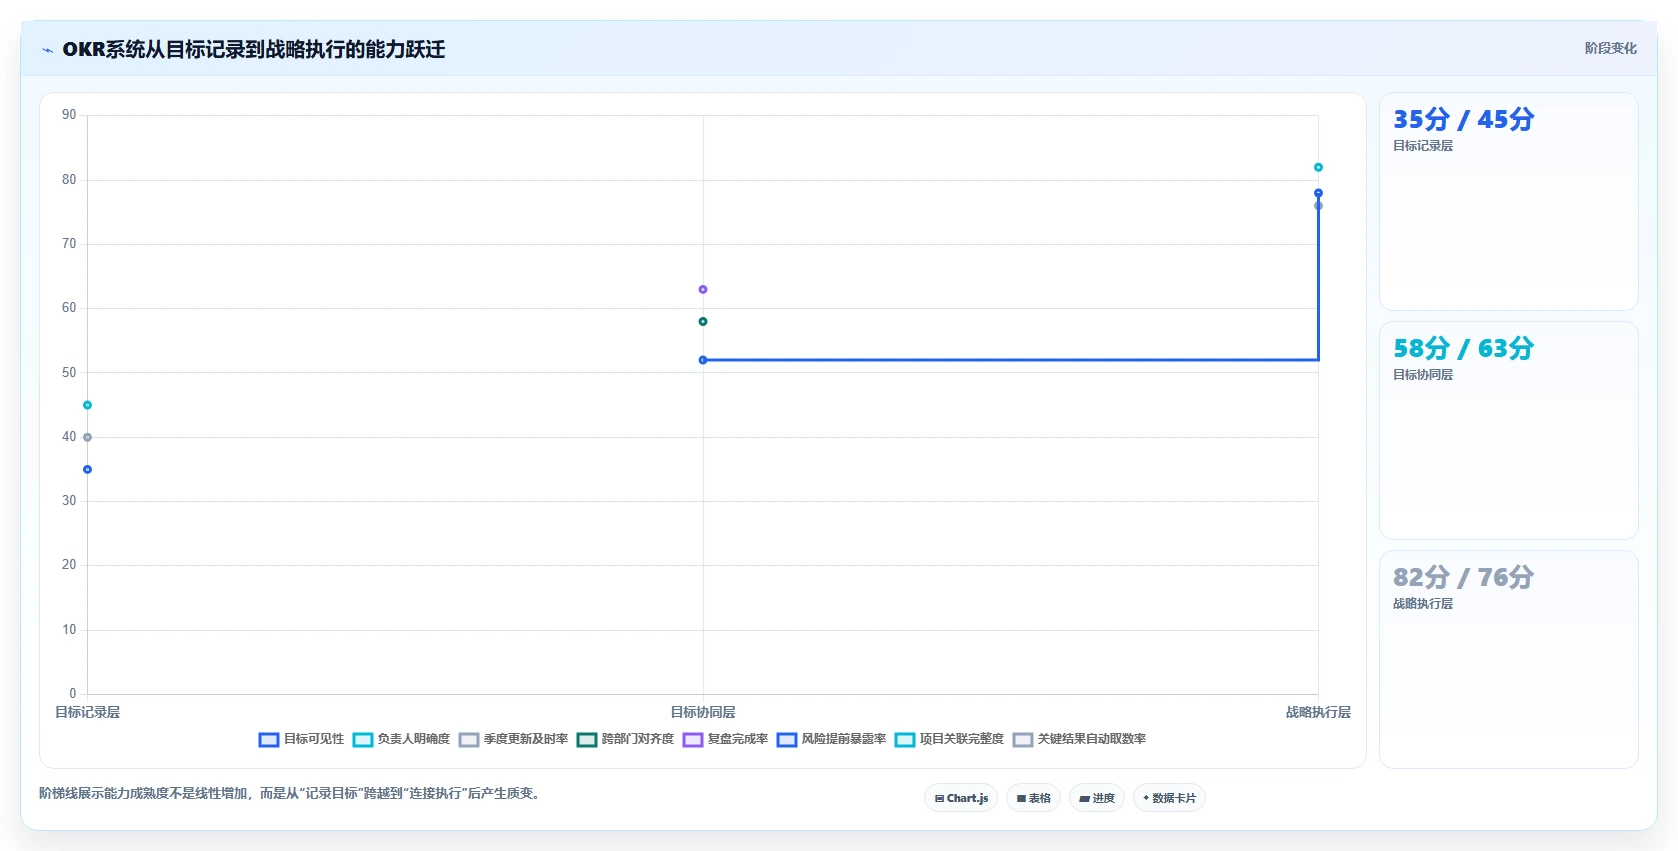Toggle the 跨部门对齐度 legend series
This screenshot has height=851, width=1678.
[625, 739]
